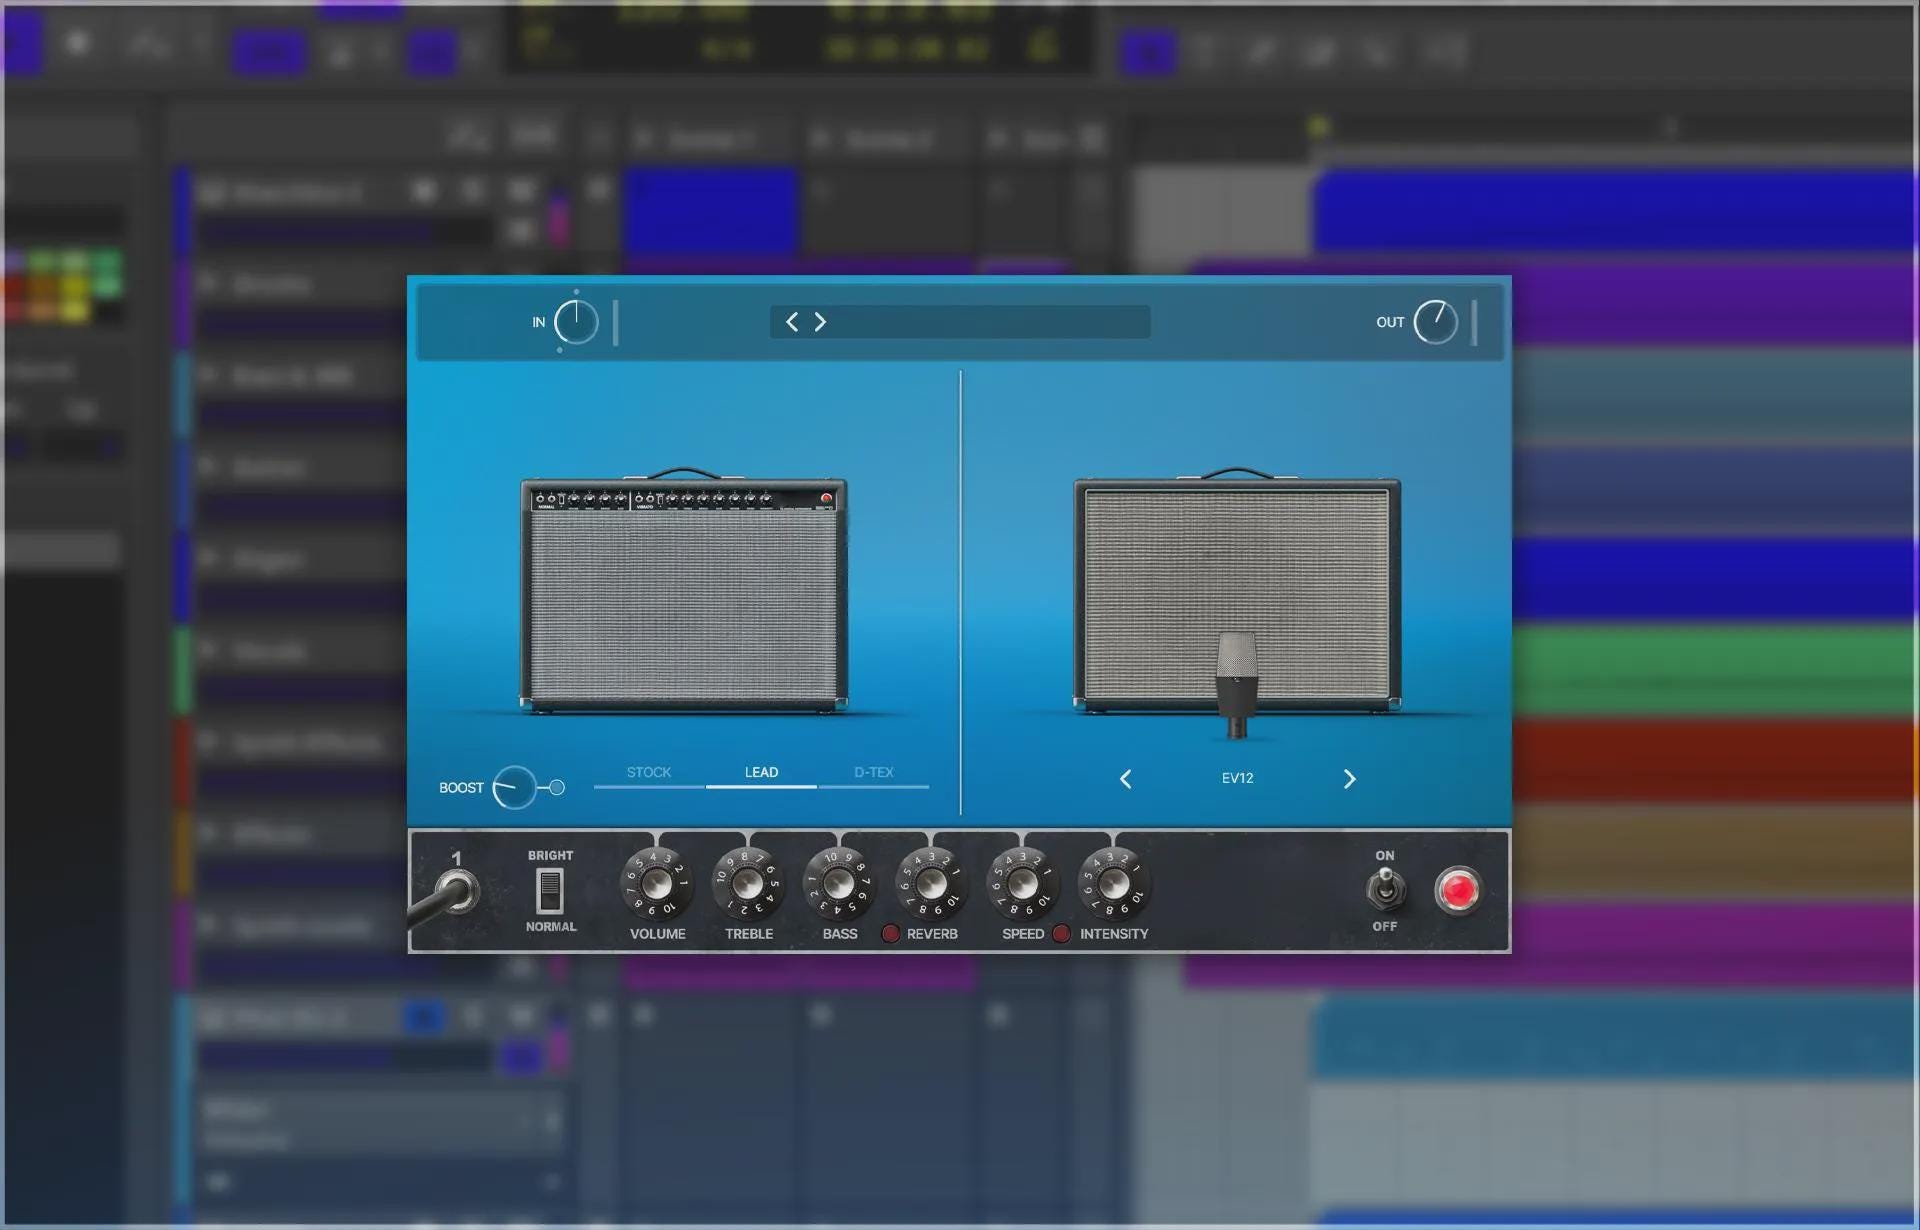1920x1230 pixels.
Task: Open the preset name field
Action: coord(960,322)
